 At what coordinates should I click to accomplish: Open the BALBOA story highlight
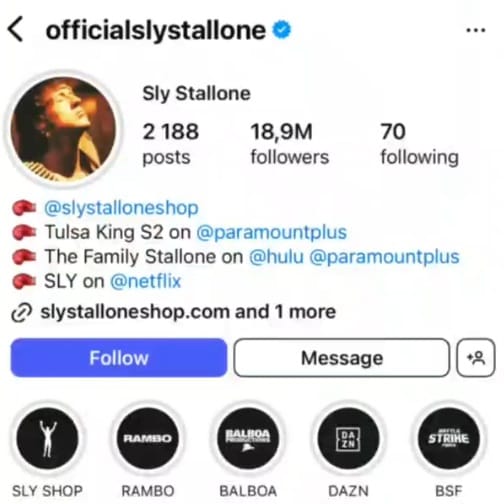click(x=248, y=438)
